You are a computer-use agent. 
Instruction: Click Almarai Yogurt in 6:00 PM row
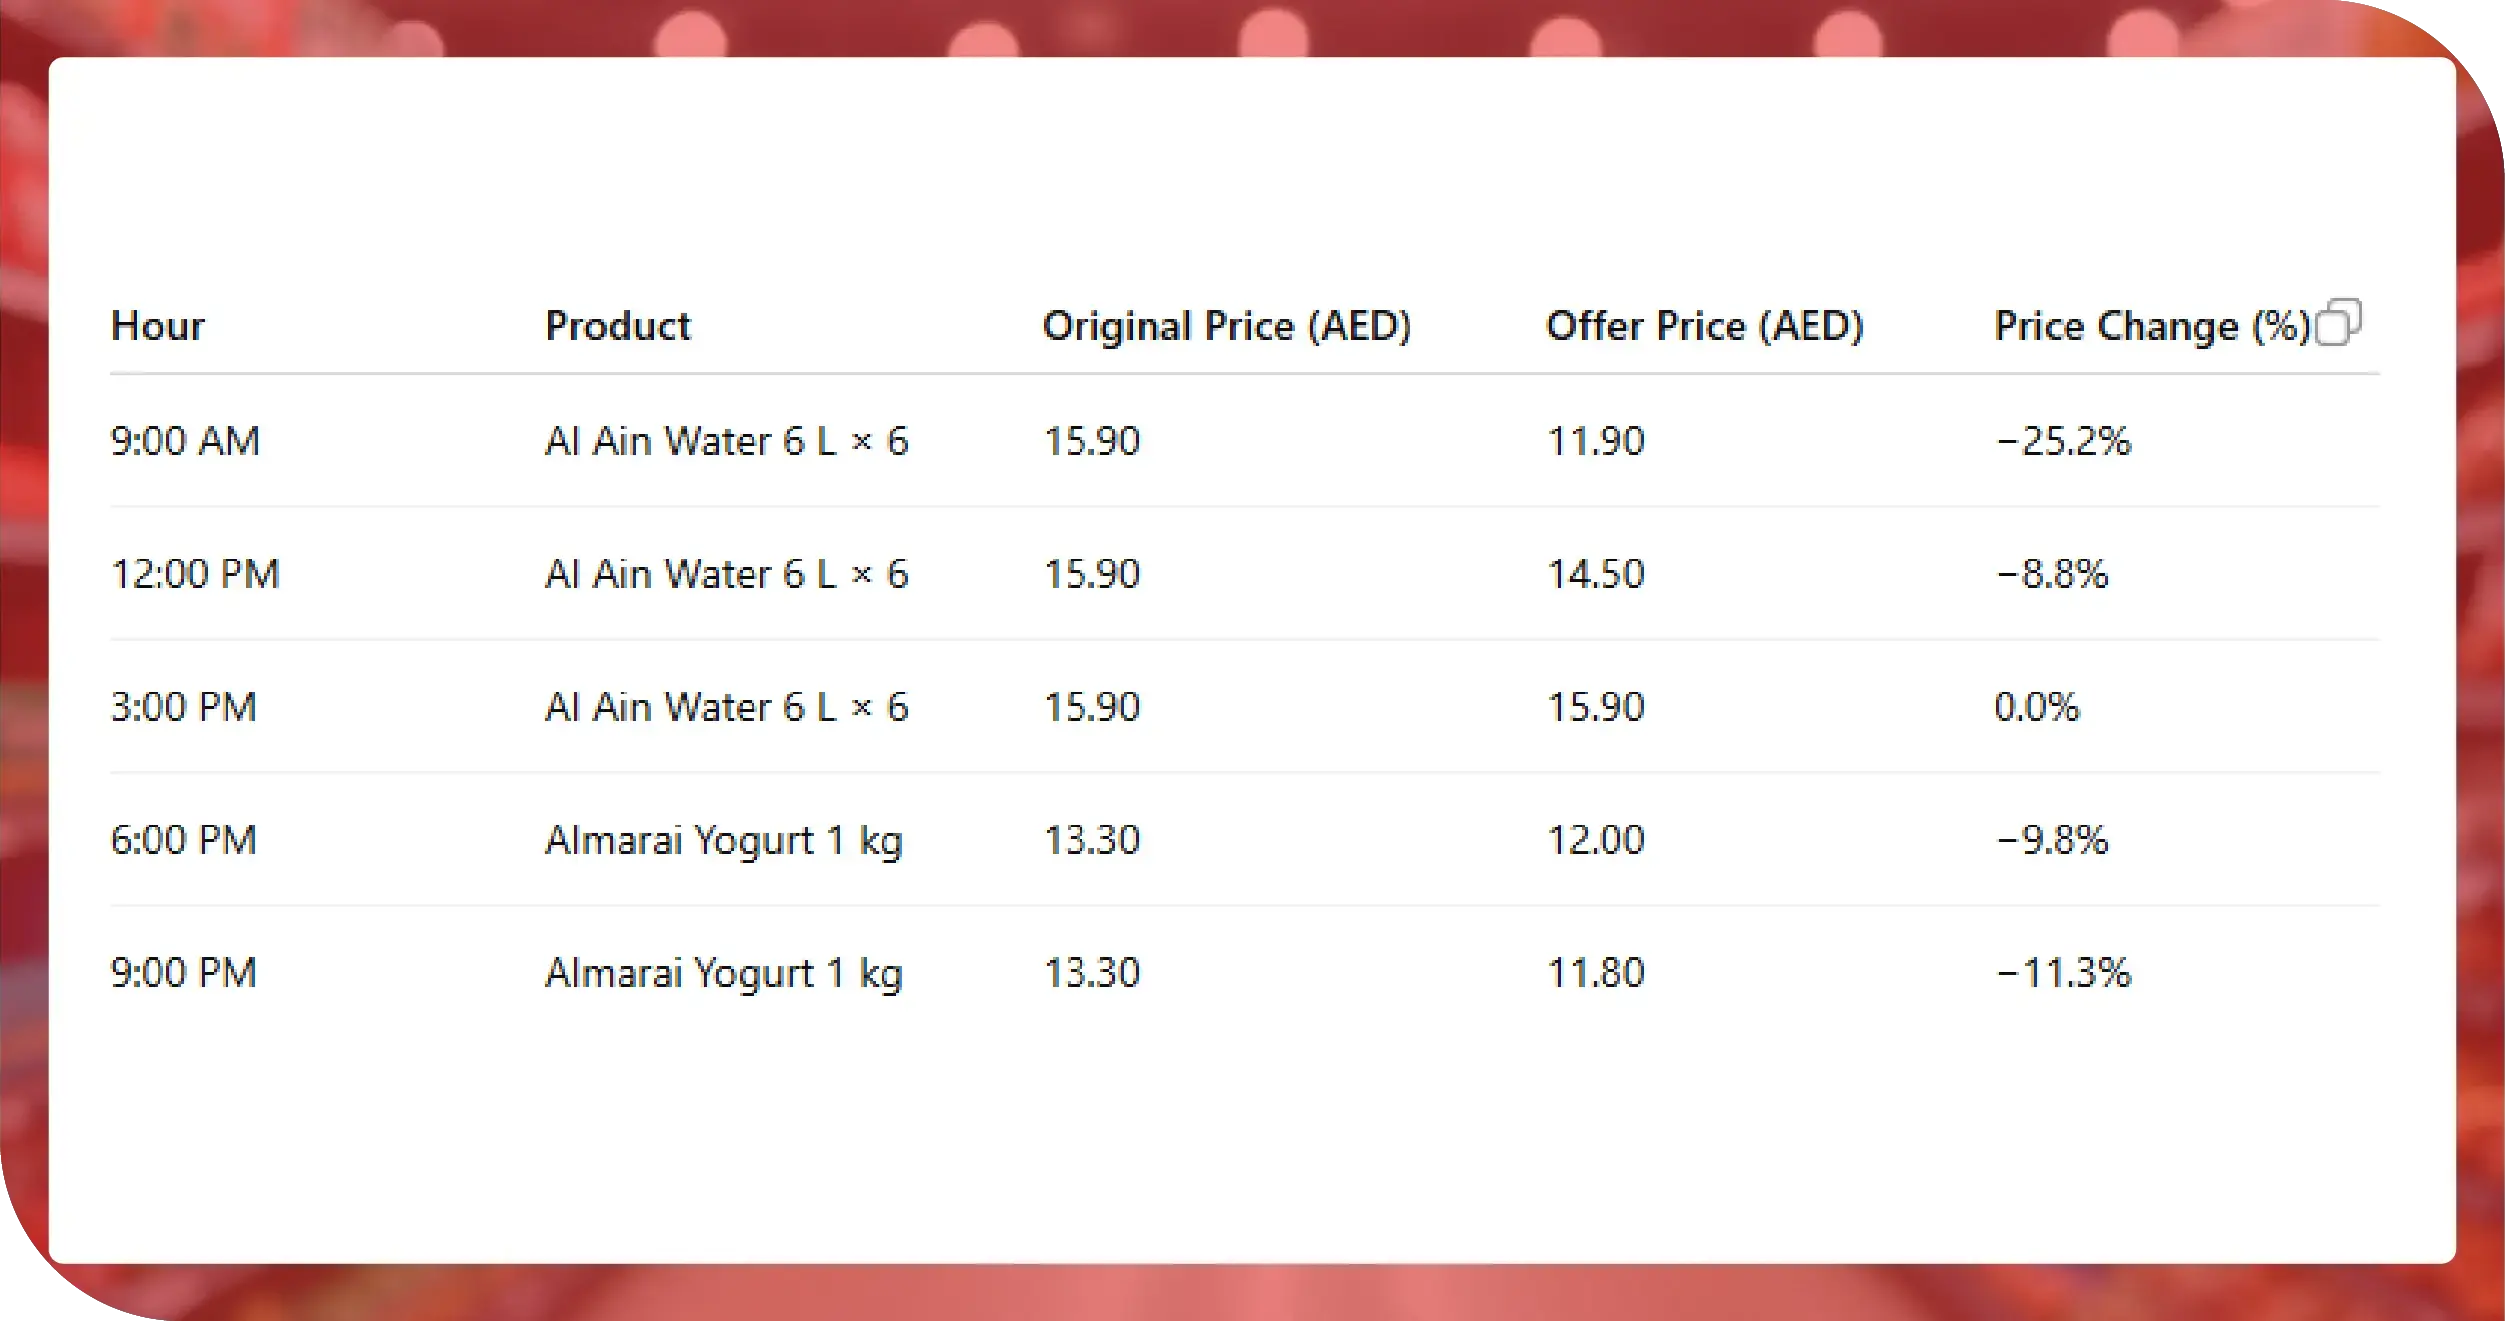click(x=723, y=840)
